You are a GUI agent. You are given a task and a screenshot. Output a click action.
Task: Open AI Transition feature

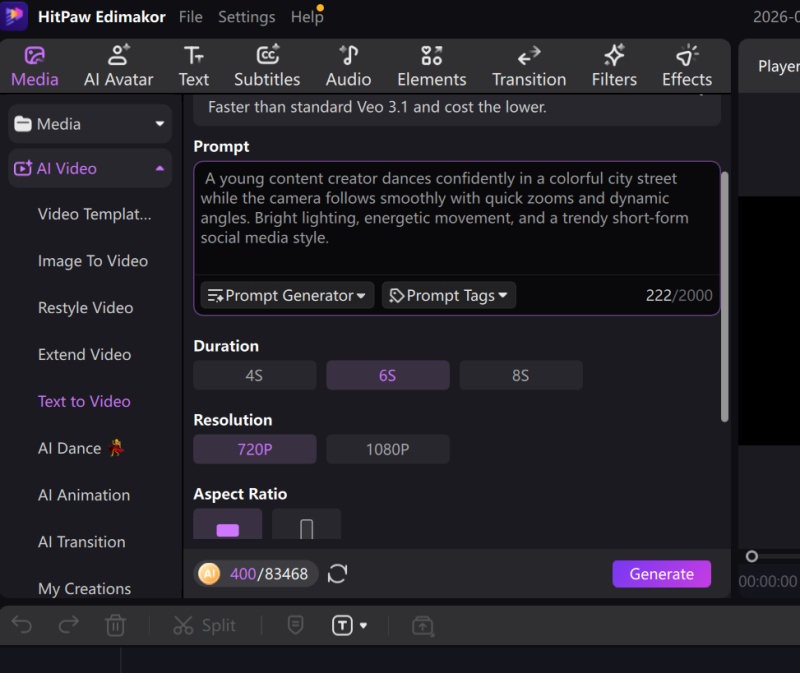click(81, 542)
